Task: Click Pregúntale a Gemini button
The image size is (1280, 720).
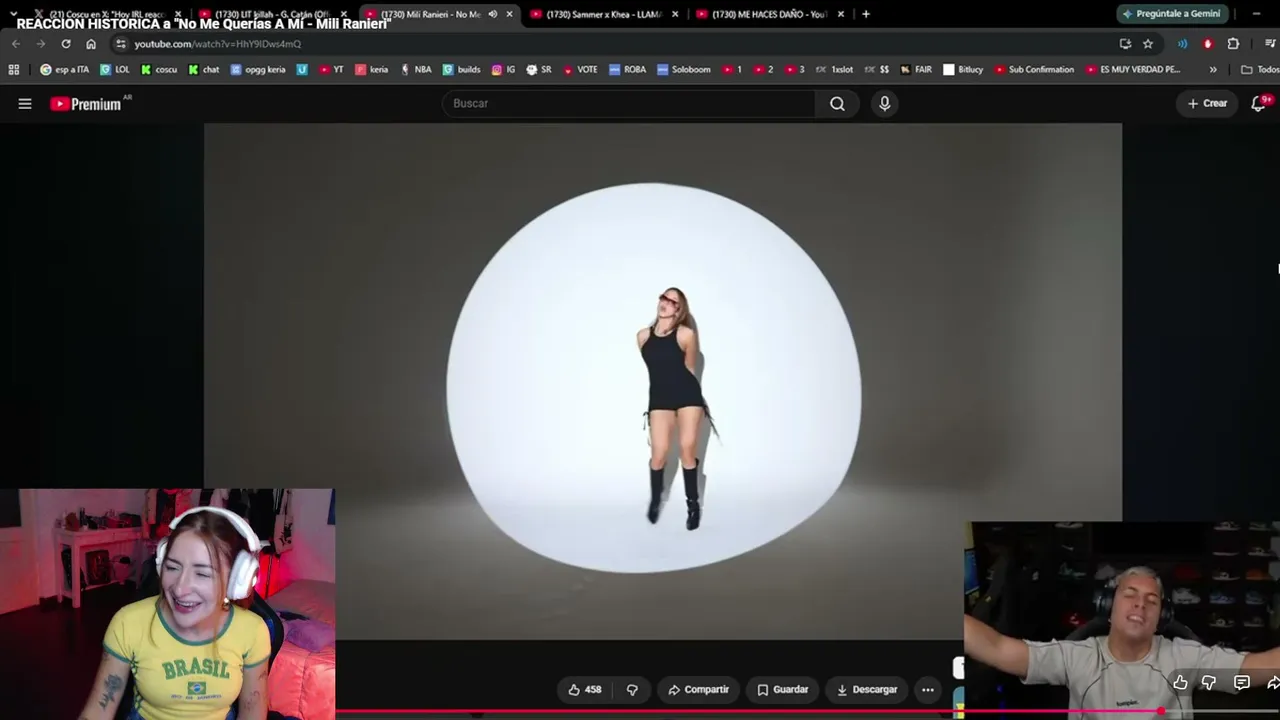Action: [x=1171, y=14]
